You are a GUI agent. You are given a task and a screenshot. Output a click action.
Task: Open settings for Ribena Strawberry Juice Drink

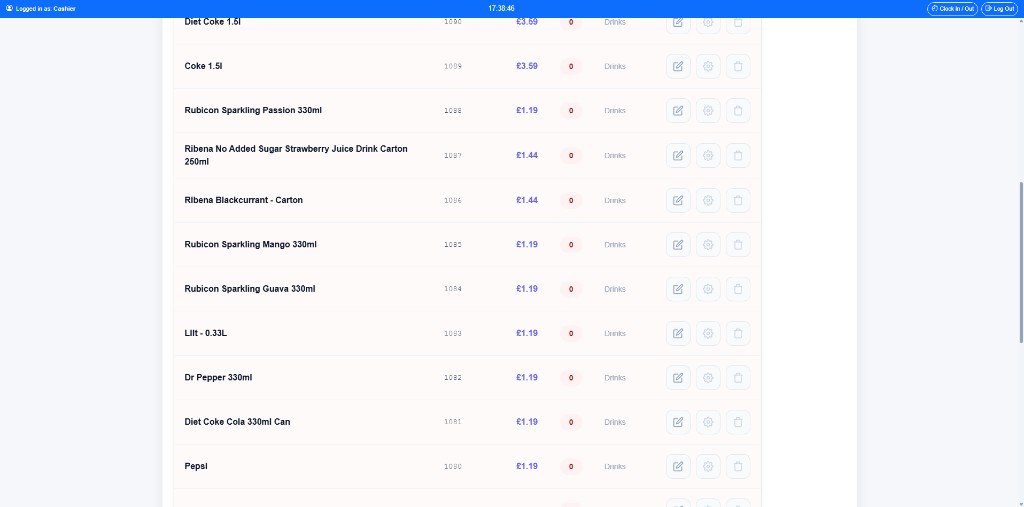[x=708, y=155]
